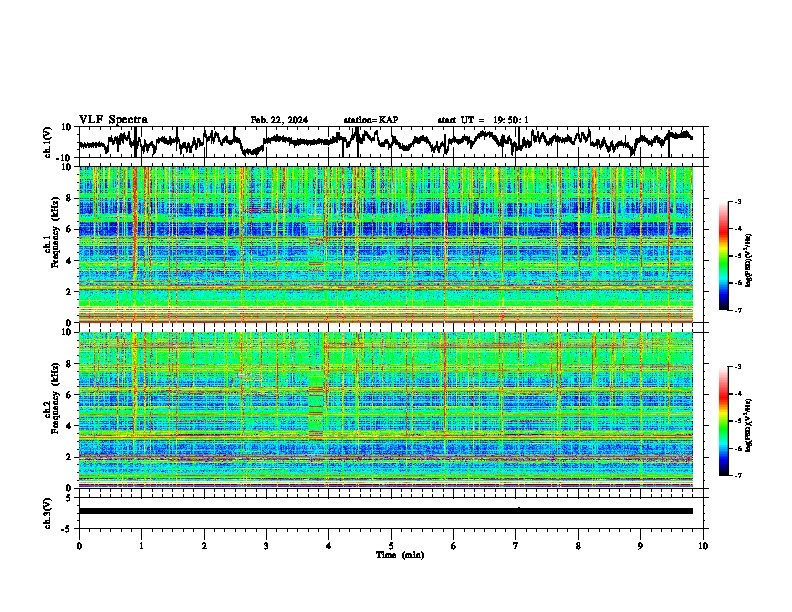
Task: Click the "-3" top value on ch.1 colorbar
Action: (x=738, y=201)
